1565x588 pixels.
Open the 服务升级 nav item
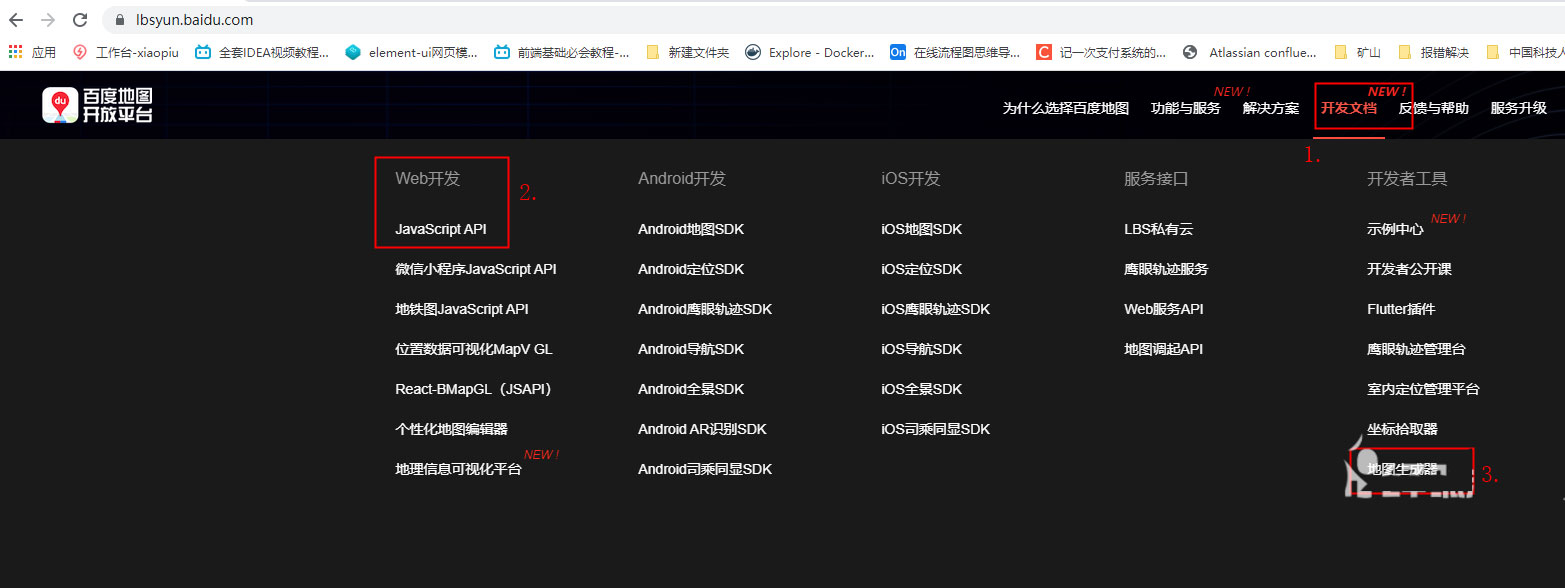tap(1519, 108)
